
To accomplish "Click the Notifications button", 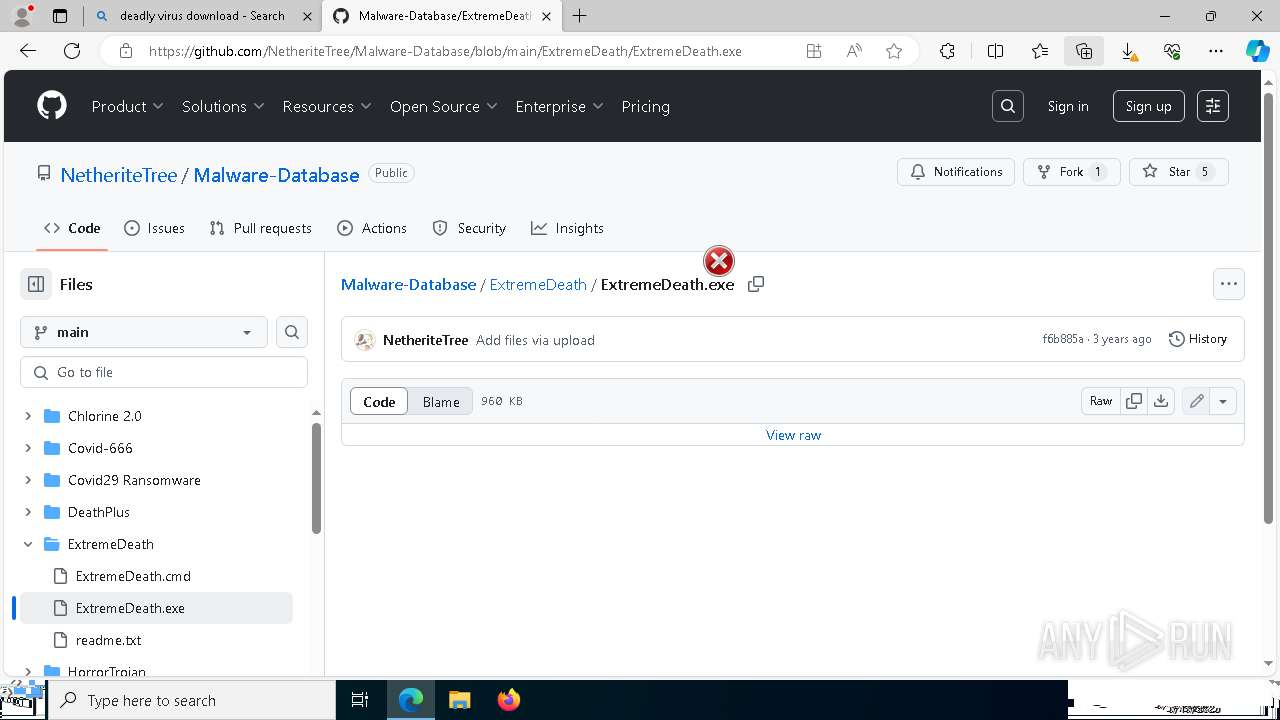I will [x=956, y=172].
